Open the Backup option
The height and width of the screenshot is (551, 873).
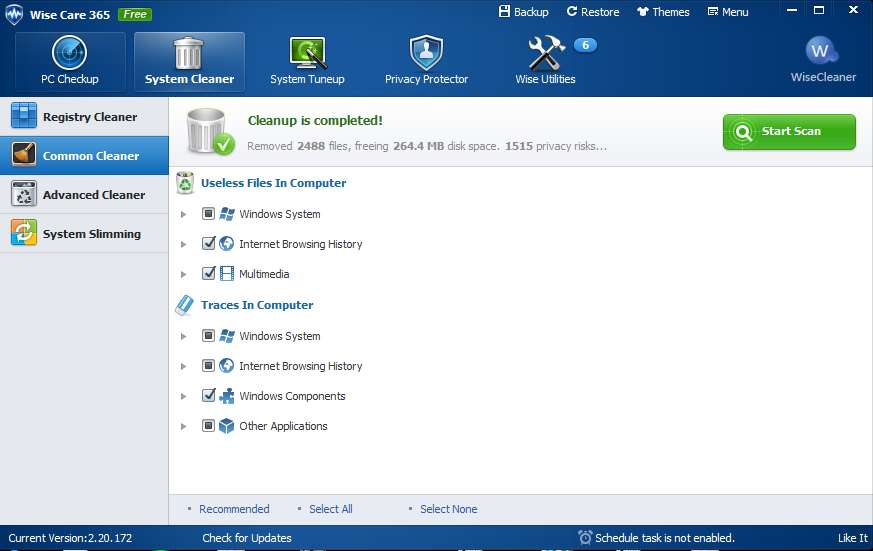coord(523,12)
